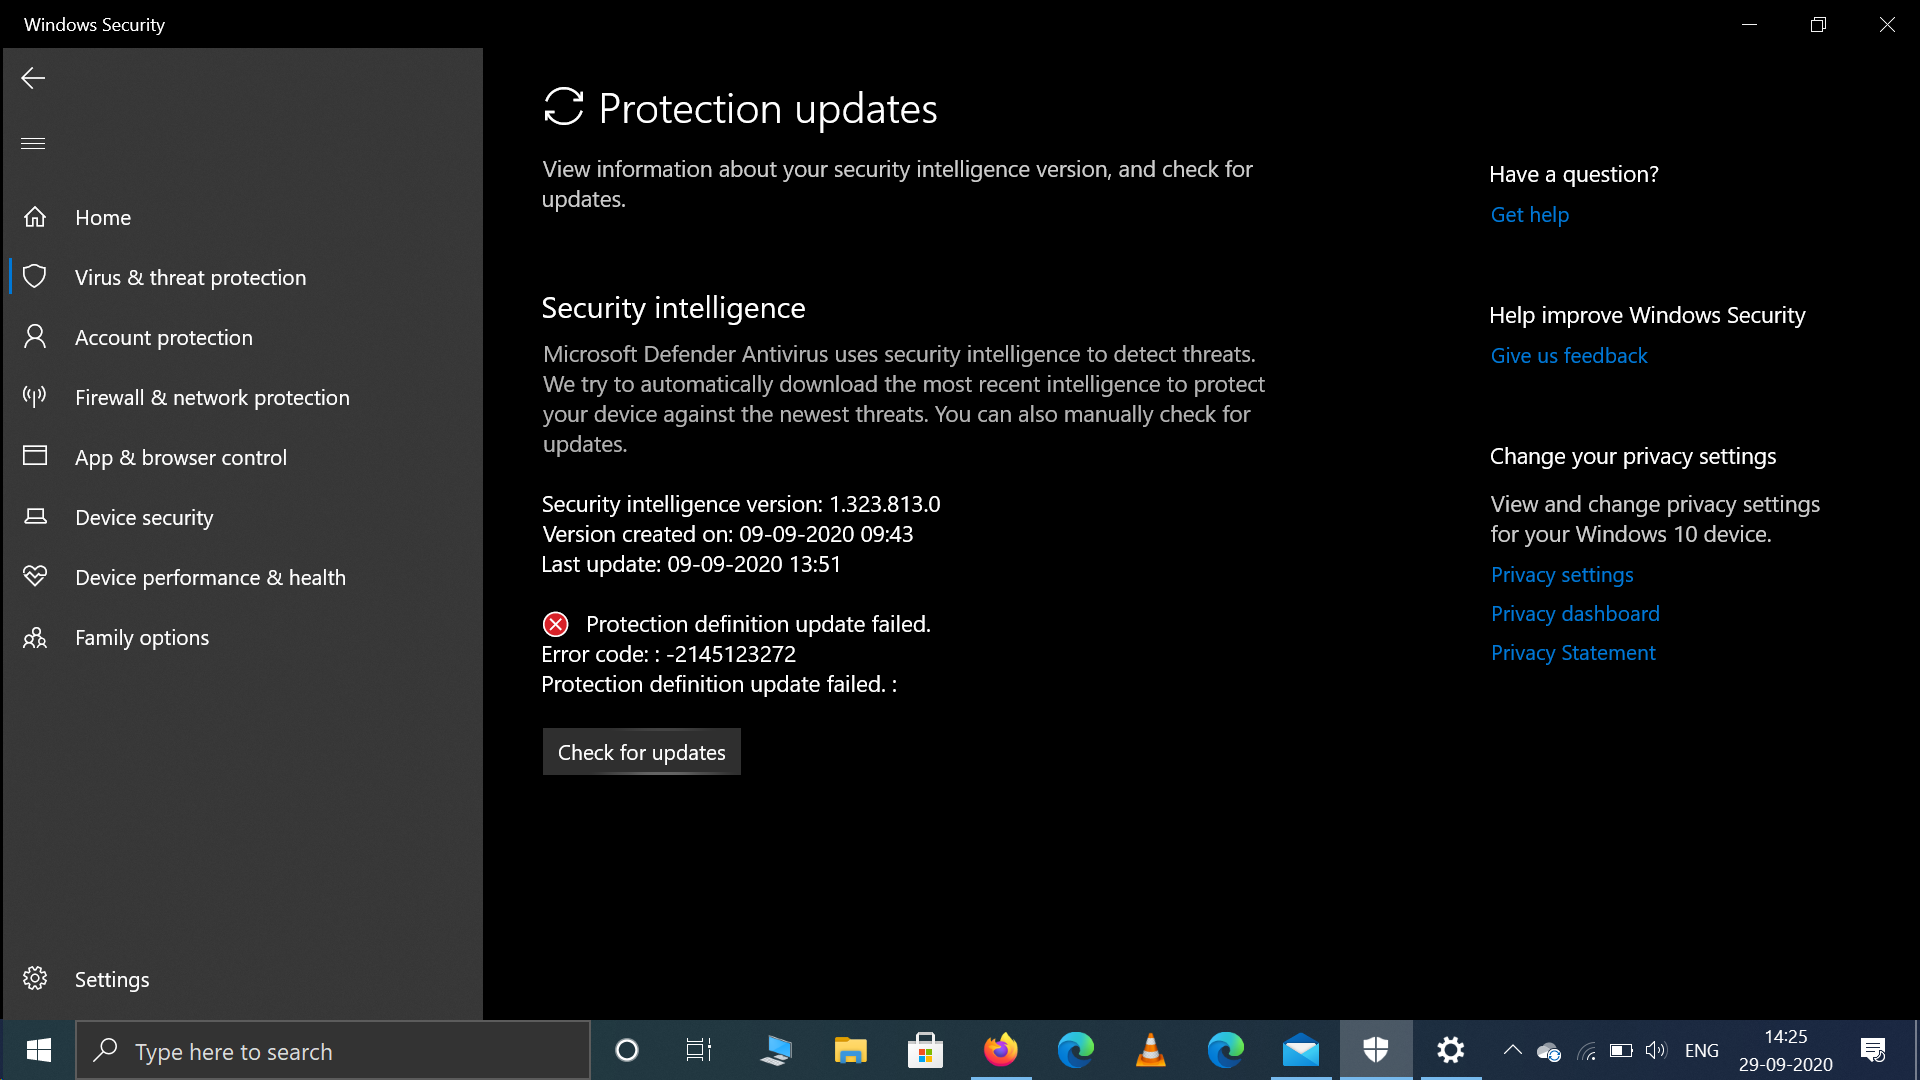Open Device performance & health
The width and height of the screenshot is (1920, 1080).
209,577
